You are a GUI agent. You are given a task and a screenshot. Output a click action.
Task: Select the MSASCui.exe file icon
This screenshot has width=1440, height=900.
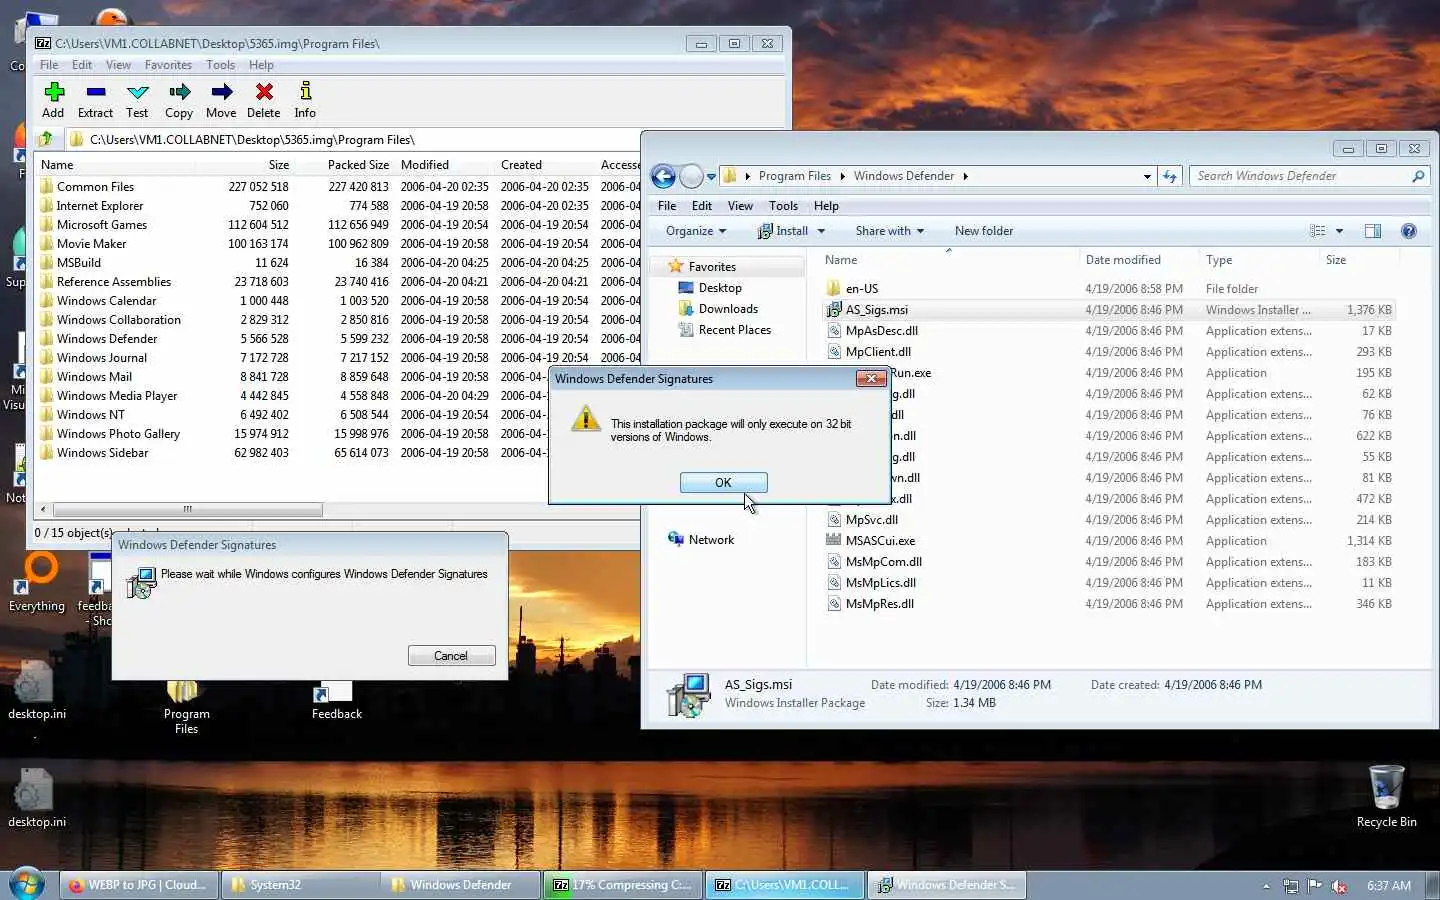[833, 541]
